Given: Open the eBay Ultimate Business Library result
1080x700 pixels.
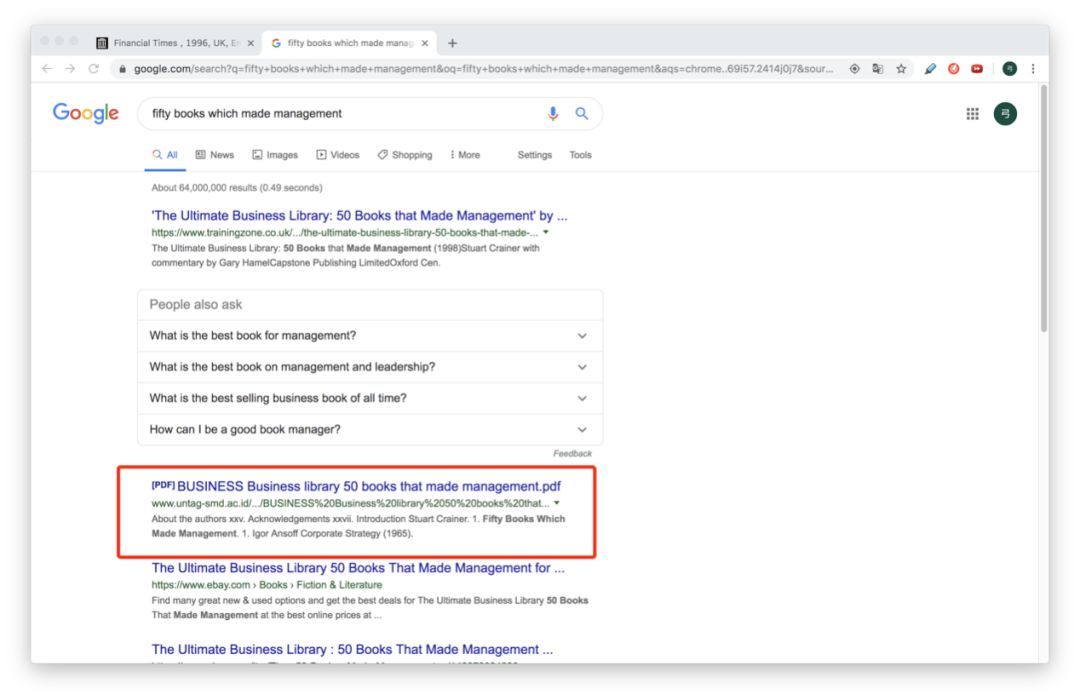Looking at the screenshot, I should coord(358,568).
